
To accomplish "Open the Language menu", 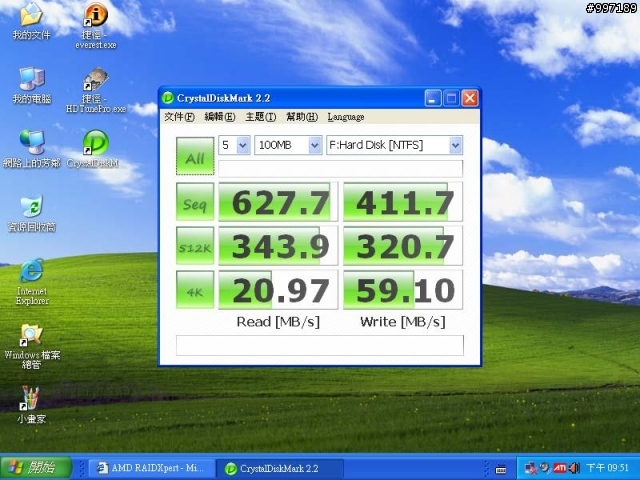I will [x=346, y=117].
